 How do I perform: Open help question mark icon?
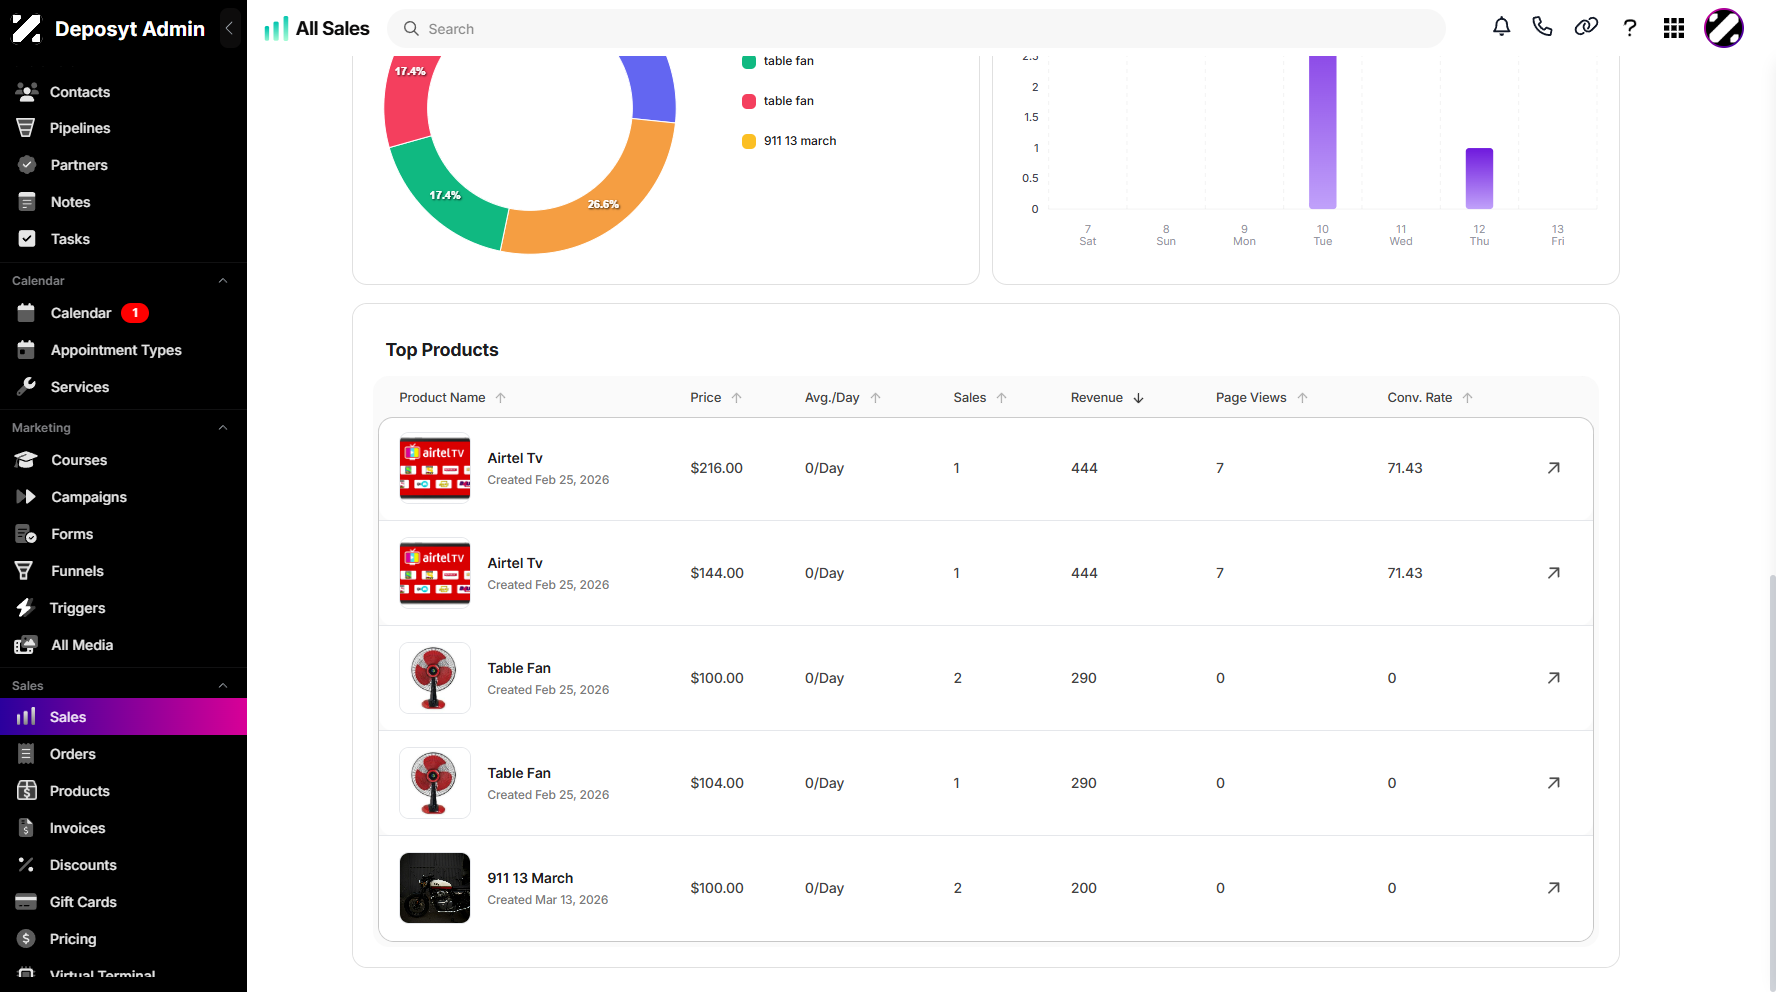click(1630, 28)
